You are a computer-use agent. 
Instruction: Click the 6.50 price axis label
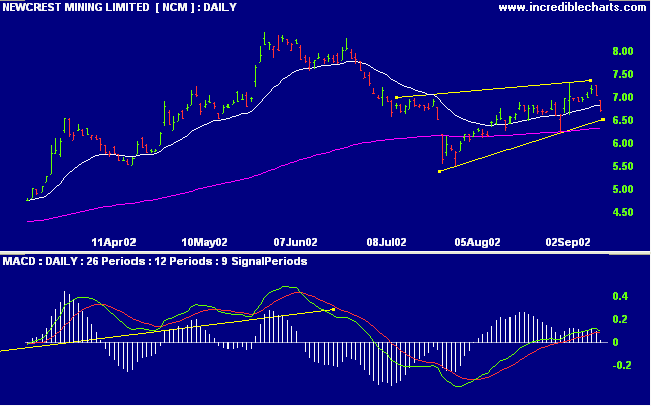622,121
